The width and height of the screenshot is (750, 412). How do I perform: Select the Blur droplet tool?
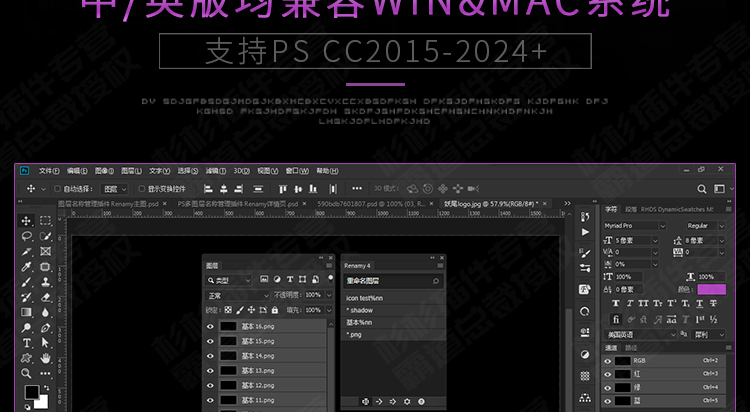pyautogui.click(x=45, y=312)
